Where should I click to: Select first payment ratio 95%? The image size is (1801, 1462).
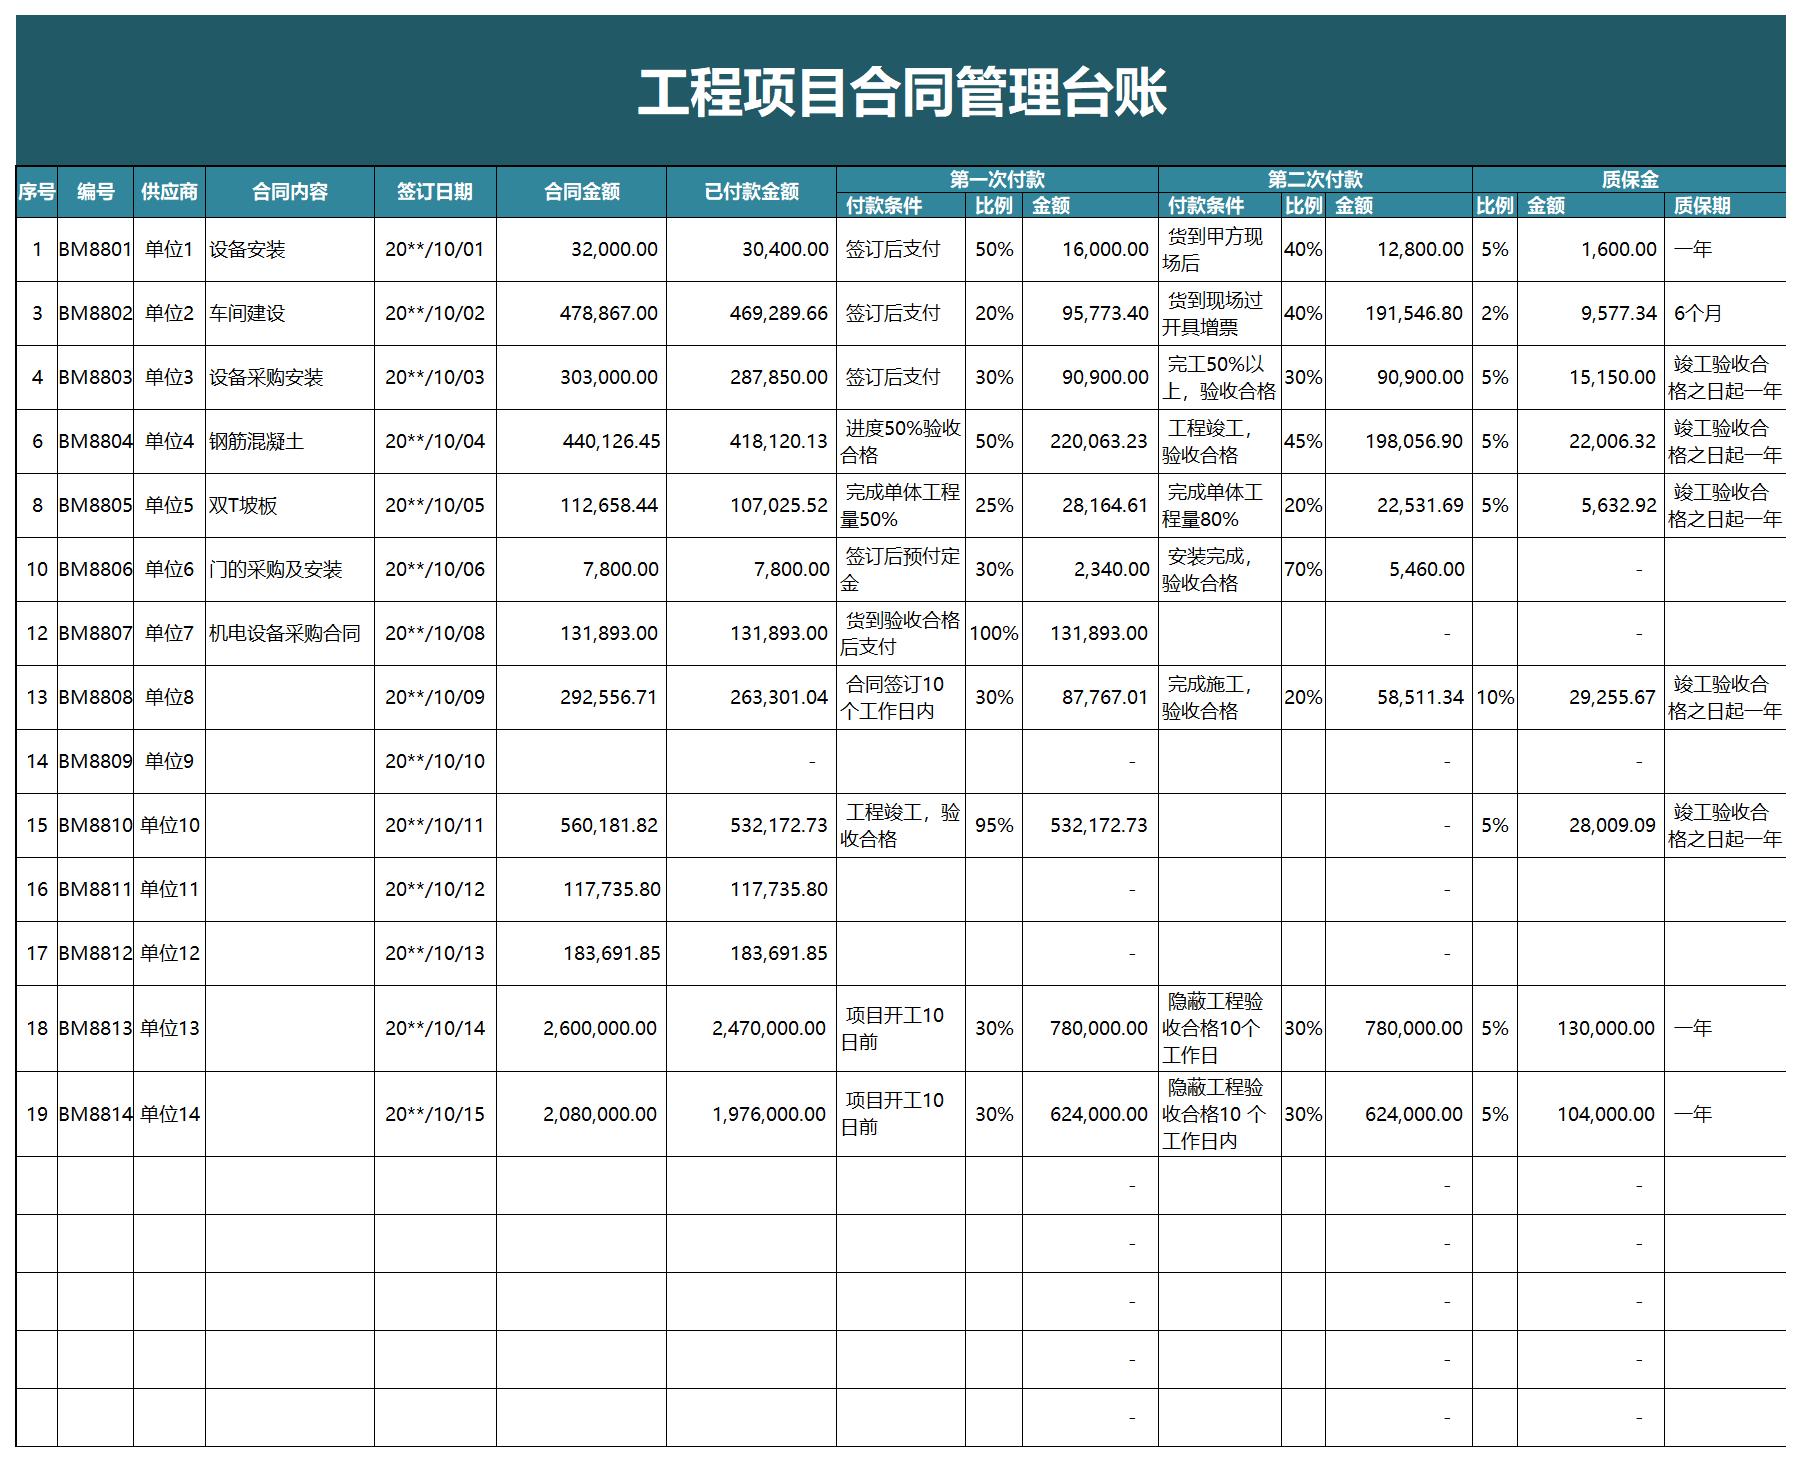click(x=994, y=825)
